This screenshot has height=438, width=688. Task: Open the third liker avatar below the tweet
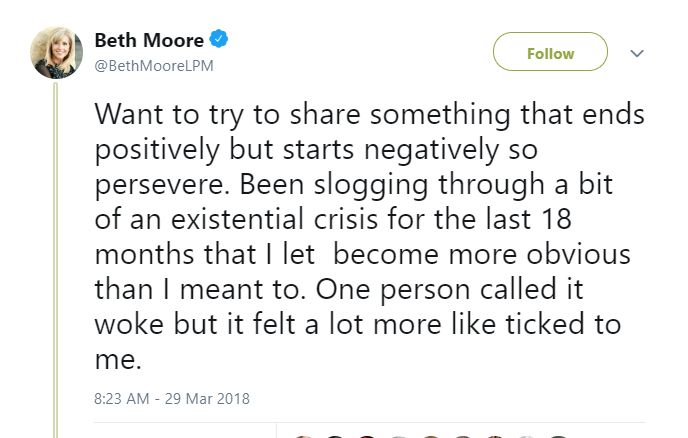(x=367, y=435)
